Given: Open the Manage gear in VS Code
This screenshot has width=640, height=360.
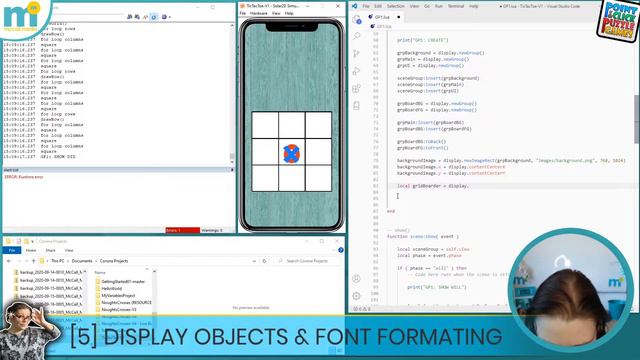Looking at the screenshot, I should pos(356,296).
